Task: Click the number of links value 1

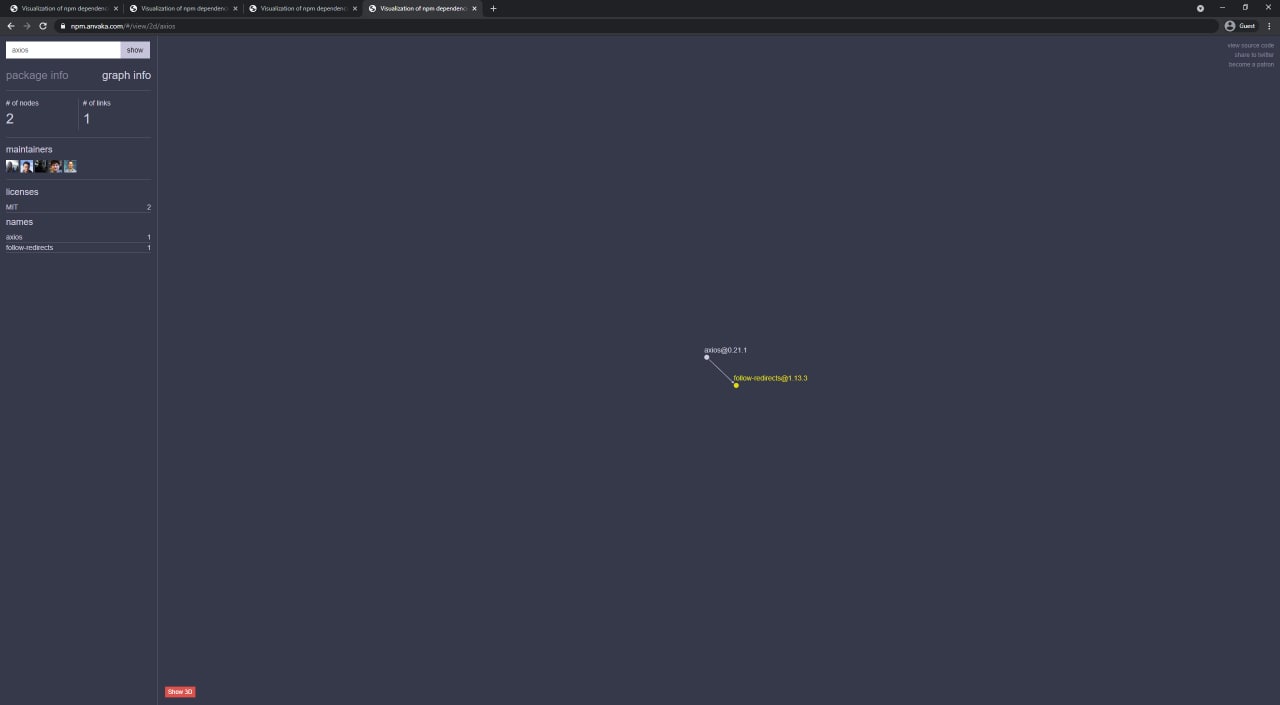Action: [x=87, y=119]
